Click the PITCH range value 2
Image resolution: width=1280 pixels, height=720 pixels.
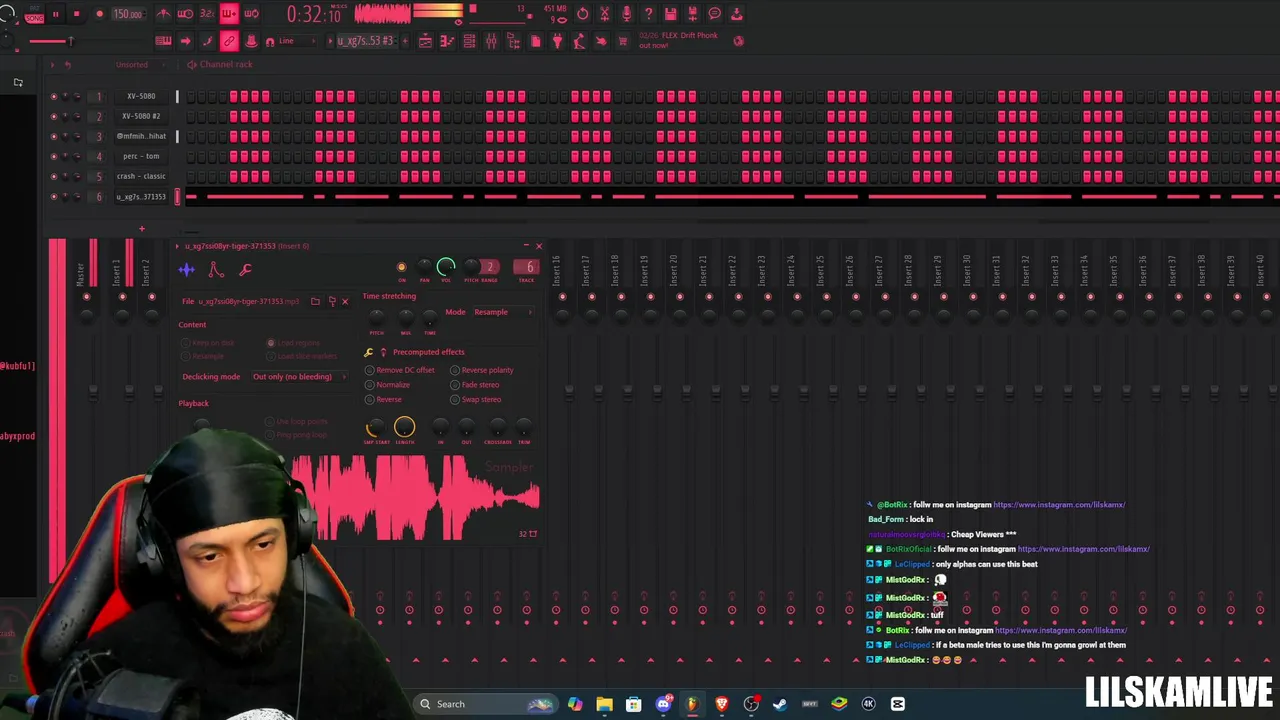(489, 267)
